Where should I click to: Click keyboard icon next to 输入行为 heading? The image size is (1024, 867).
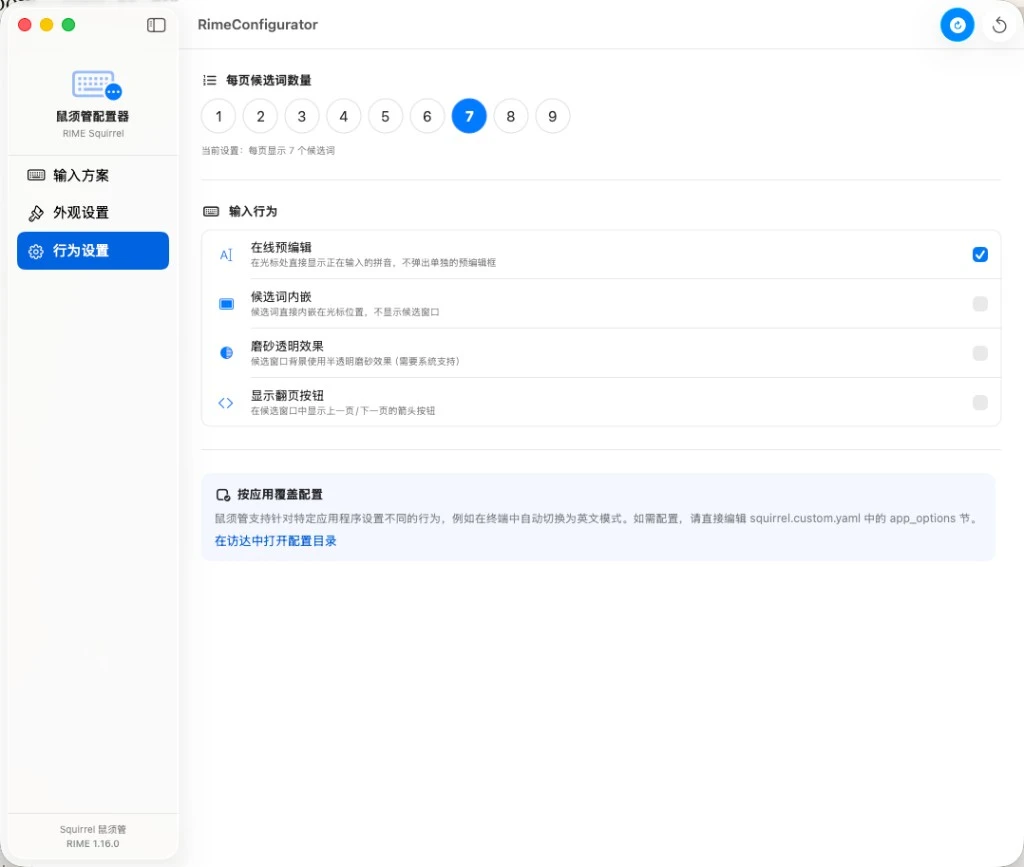pos(211,212)
